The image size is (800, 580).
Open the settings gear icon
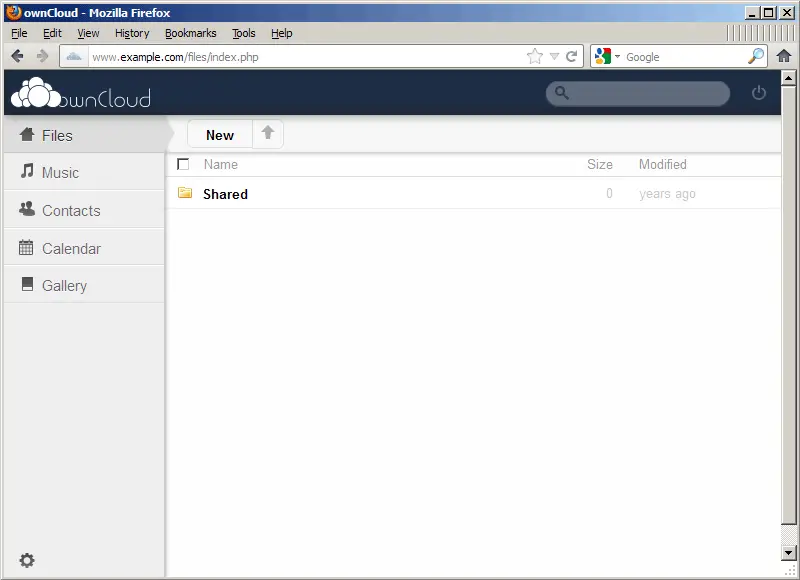point(27,561)
